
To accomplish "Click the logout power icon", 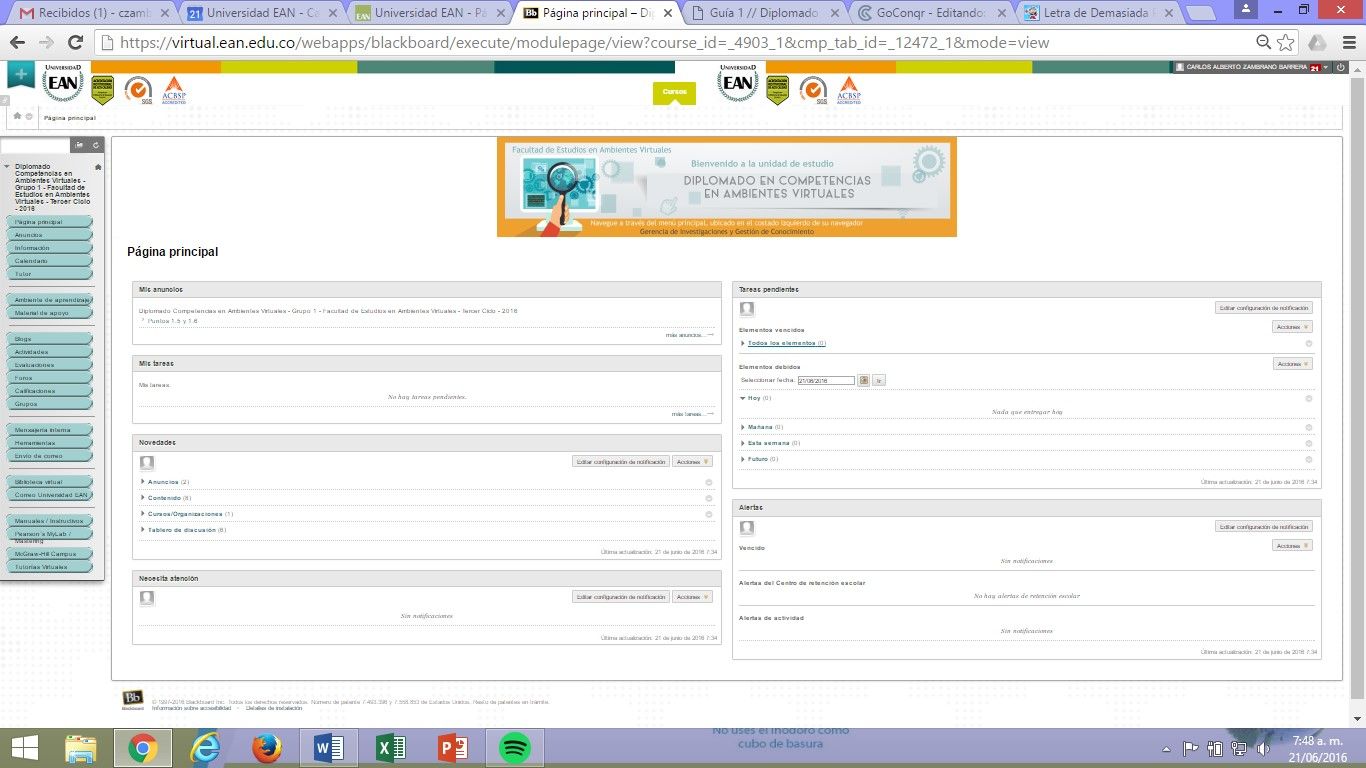I will click(1340, 67).
